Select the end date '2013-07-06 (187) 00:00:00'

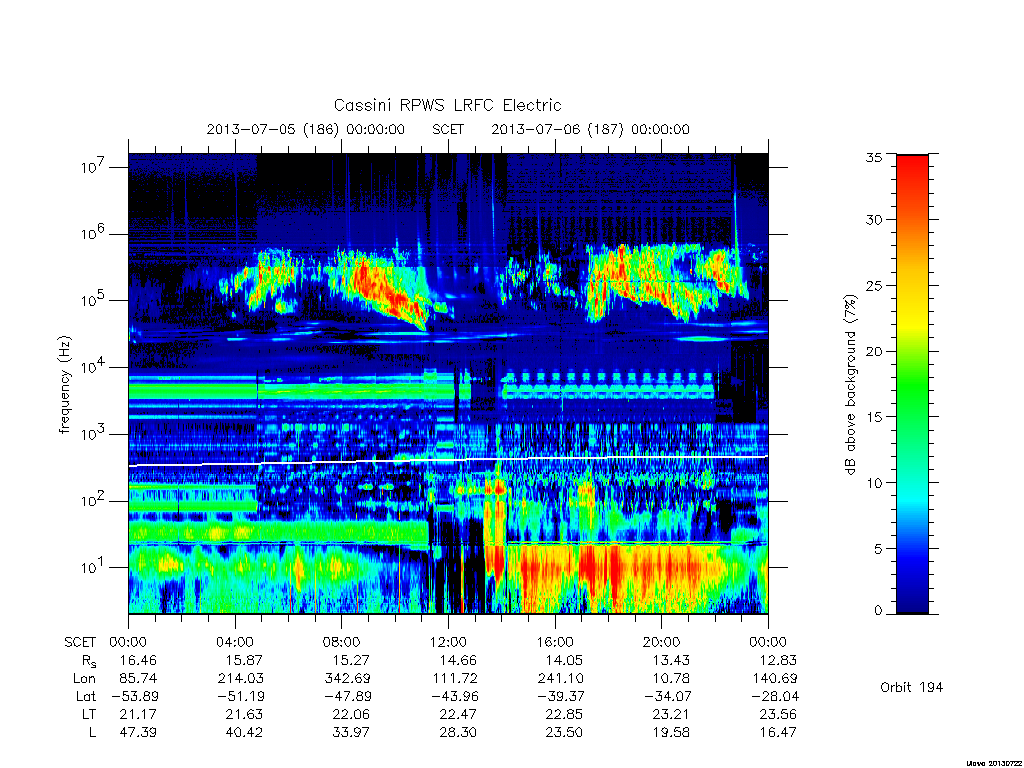tap(590, 129)
